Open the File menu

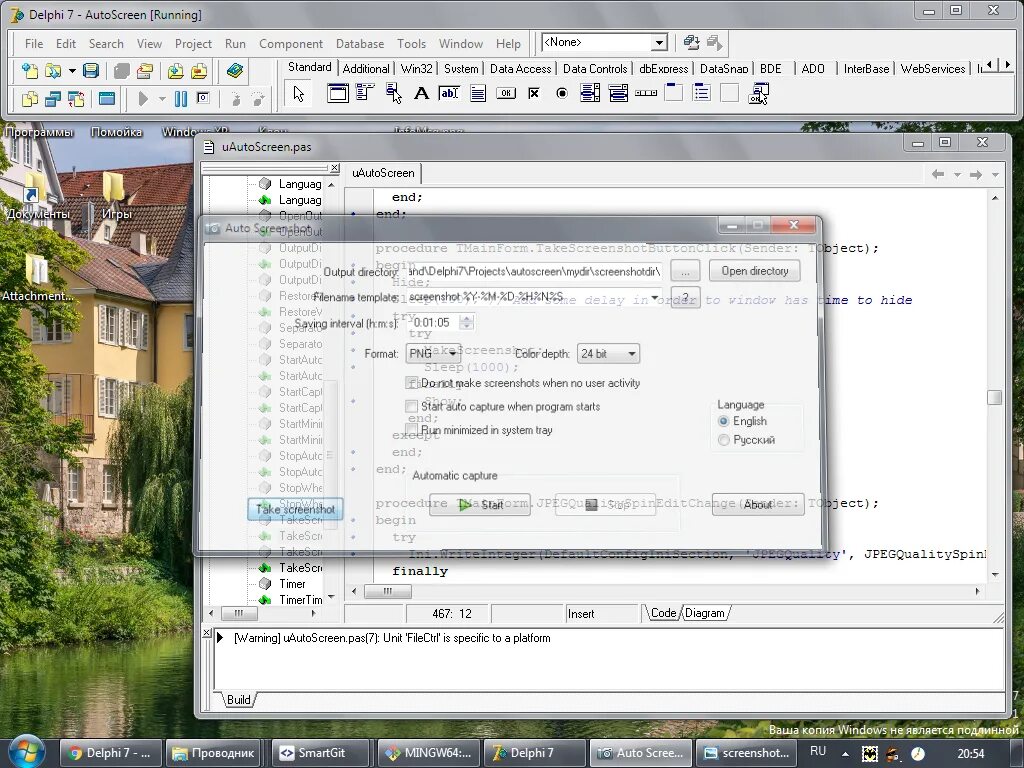pos(34,44)
